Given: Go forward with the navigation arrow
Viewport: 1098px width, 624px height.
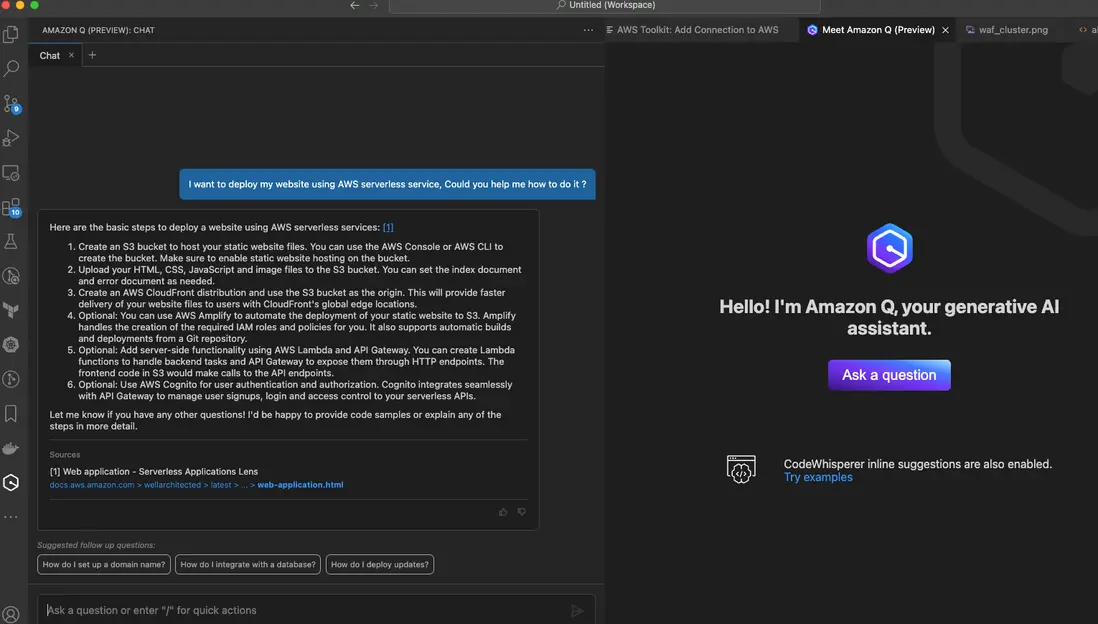Looking at the screenshot, I should click(x=373, y=5).
